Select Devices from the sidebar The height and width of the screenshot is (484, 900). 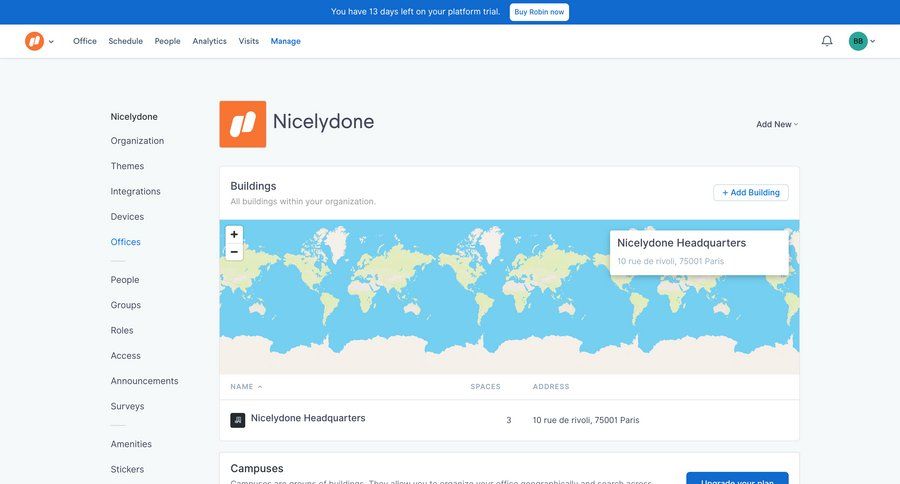[x=127, y=216]
